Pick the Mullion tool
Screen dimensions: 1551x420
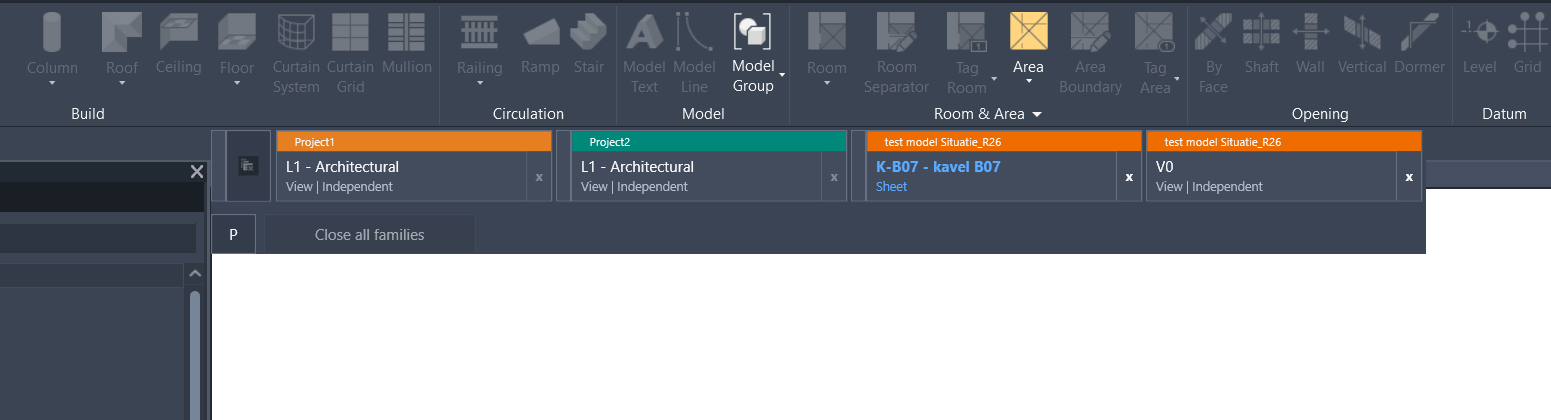407,33
